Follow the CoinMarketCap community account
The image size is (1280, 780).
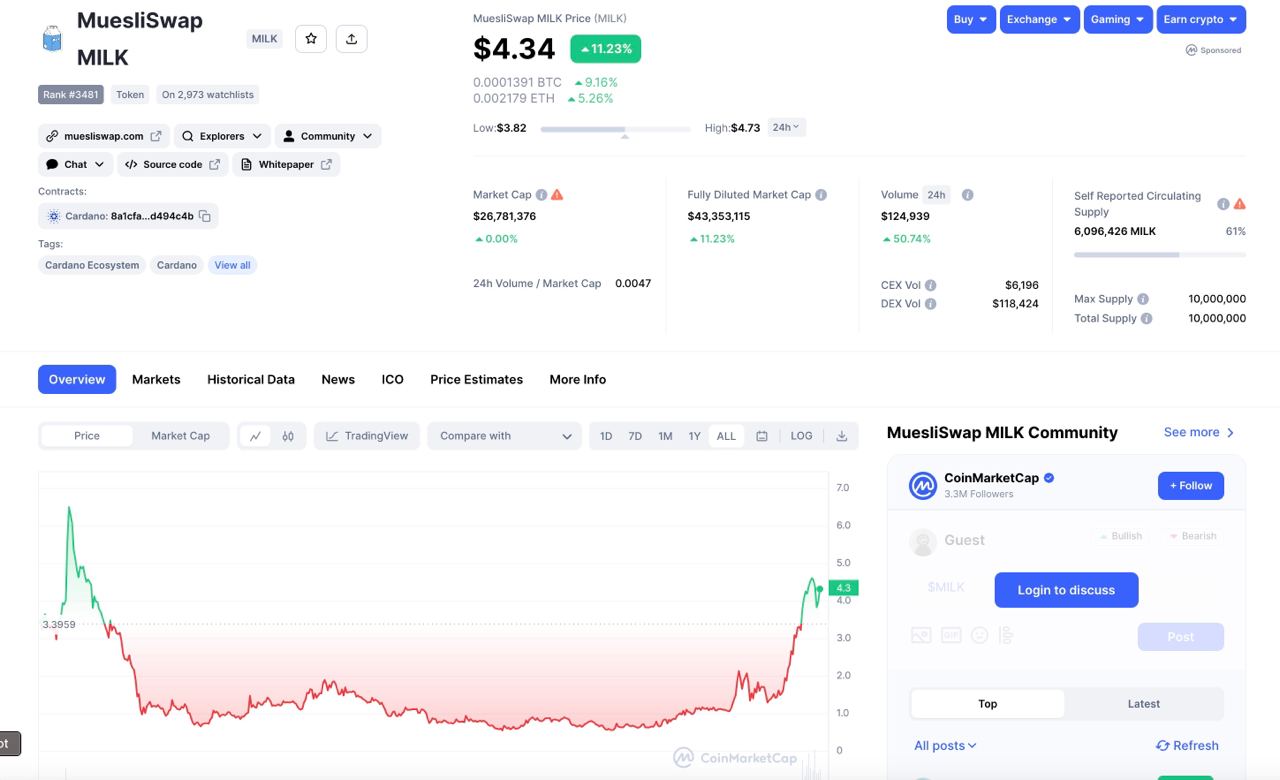coord(1190,486)
